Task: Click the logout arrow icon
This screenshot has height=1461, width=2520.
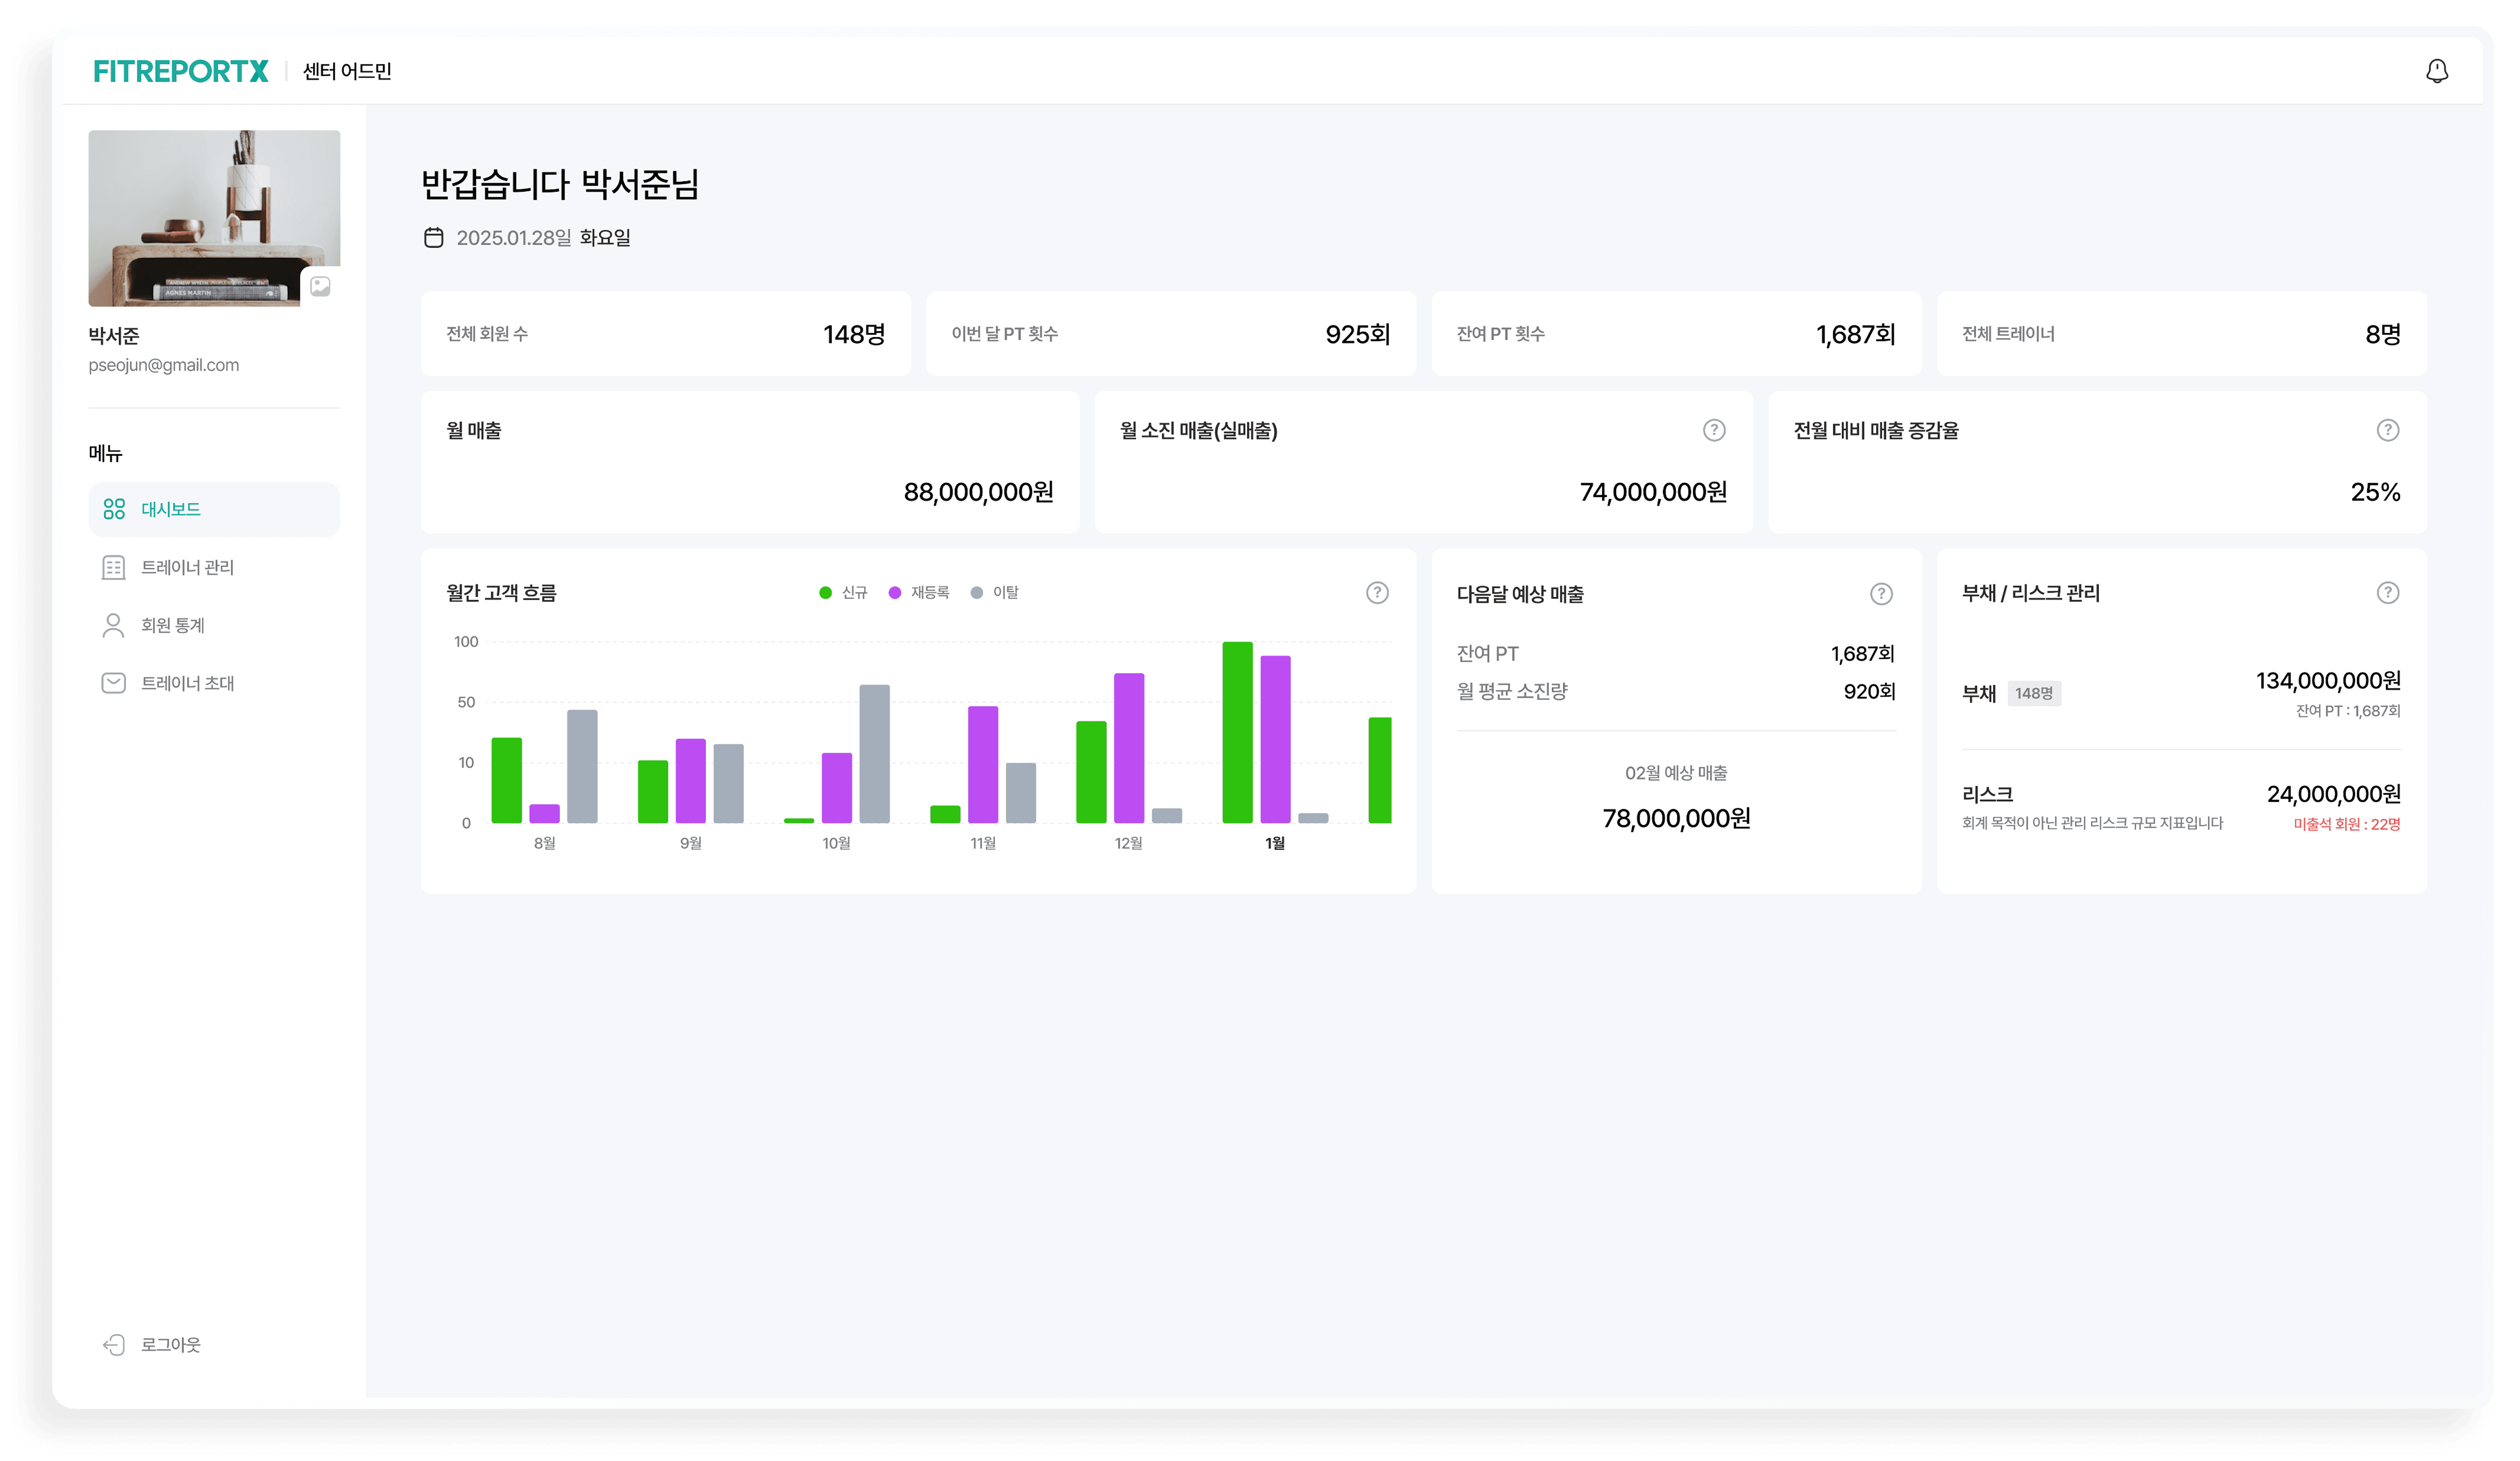Action: 114,1344
